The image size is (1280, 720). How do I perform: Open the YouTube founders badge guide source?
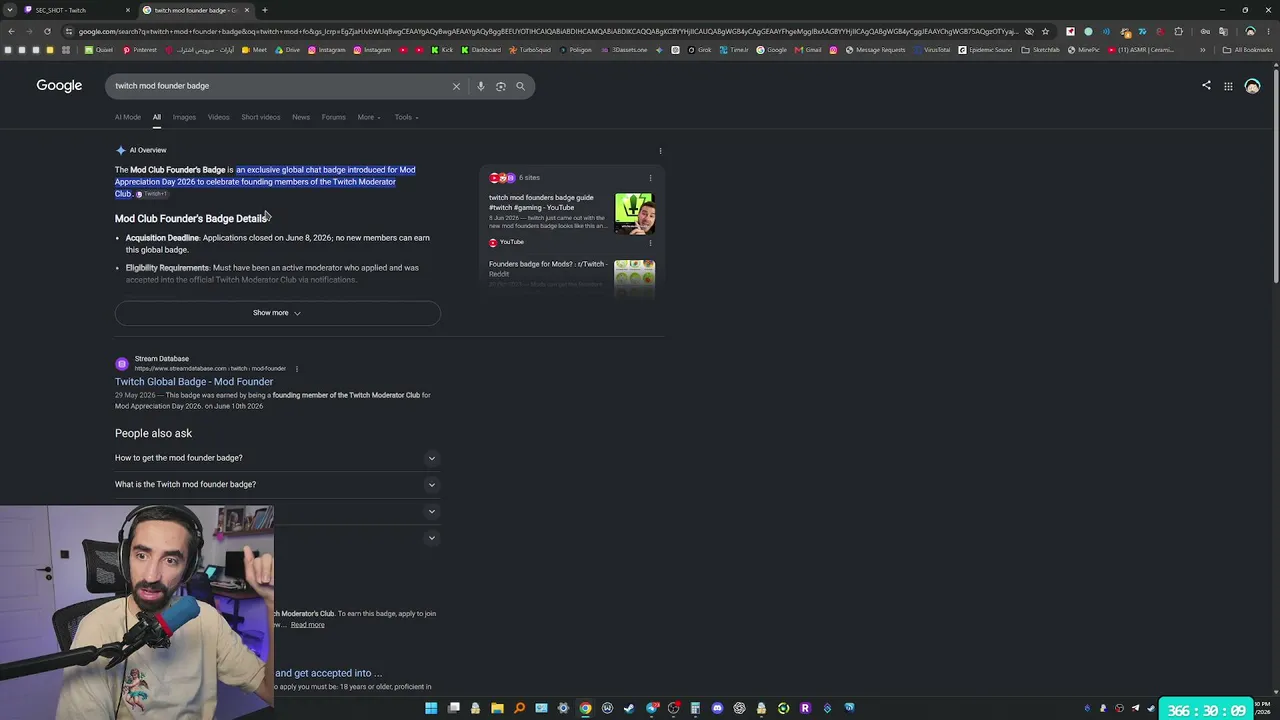[x=541, y=203]
